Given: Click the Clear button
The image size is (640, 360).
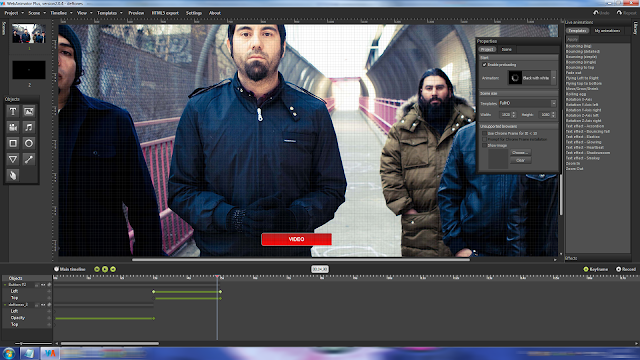Looking at the screenshot, I should 520,160.
